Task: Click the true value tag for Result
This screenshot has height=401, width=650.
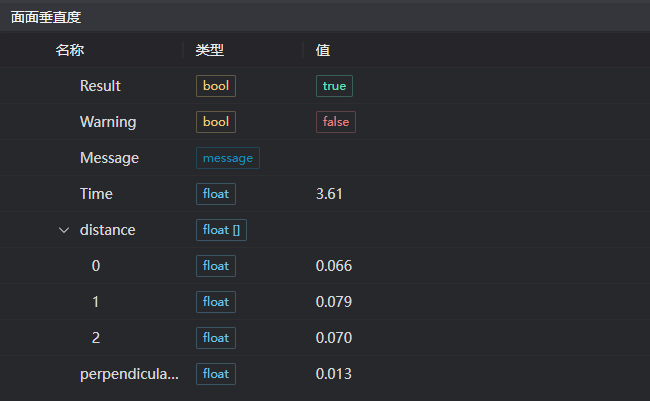Action: 334,86
